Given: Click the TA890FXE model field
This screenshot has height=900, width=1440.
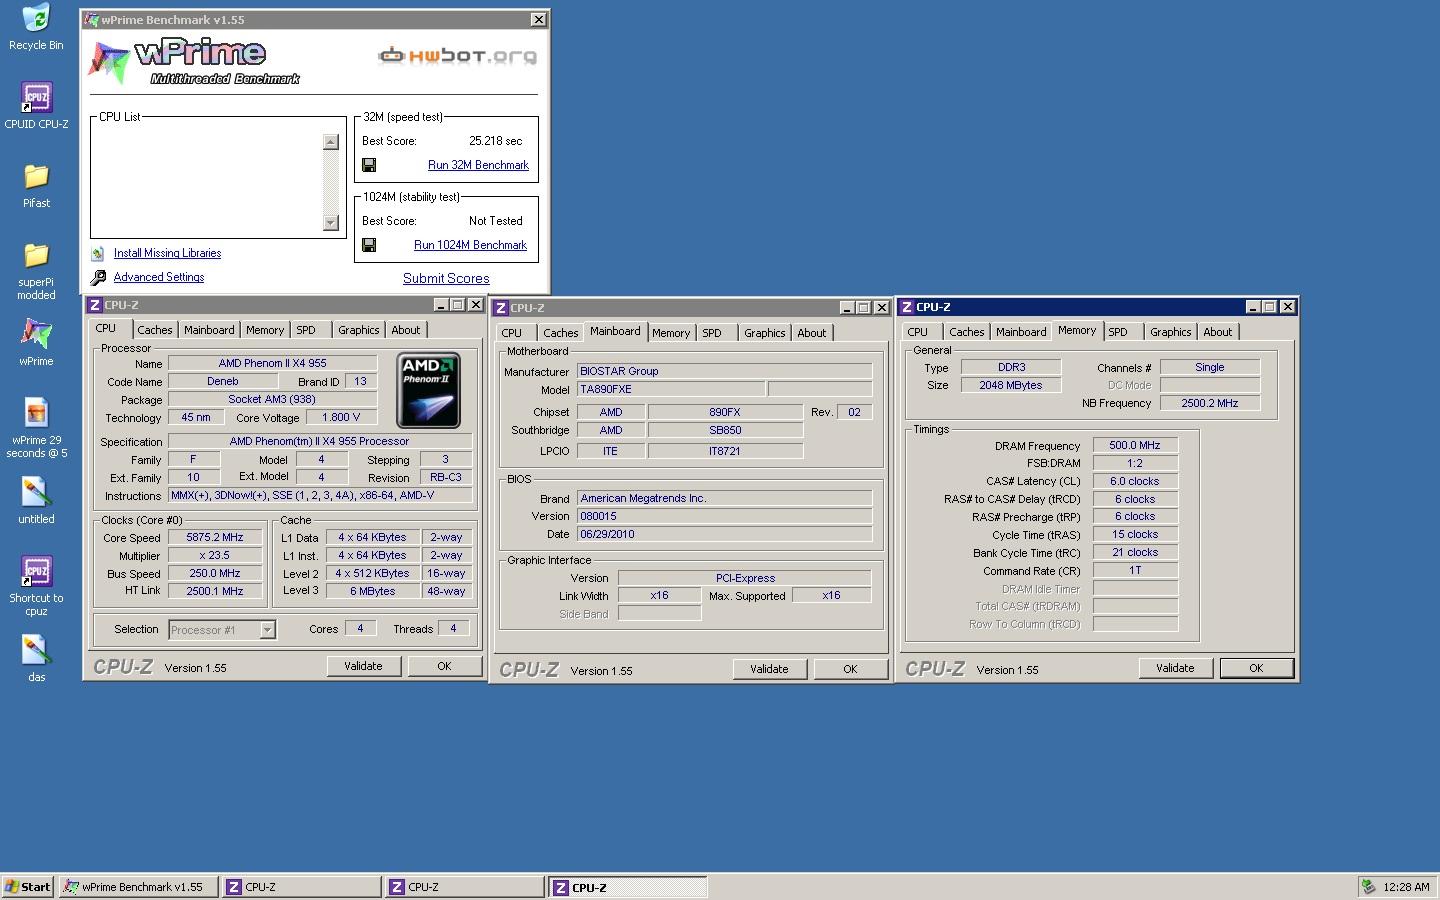Looking at the screenshot, I should (x=671, y=389).
